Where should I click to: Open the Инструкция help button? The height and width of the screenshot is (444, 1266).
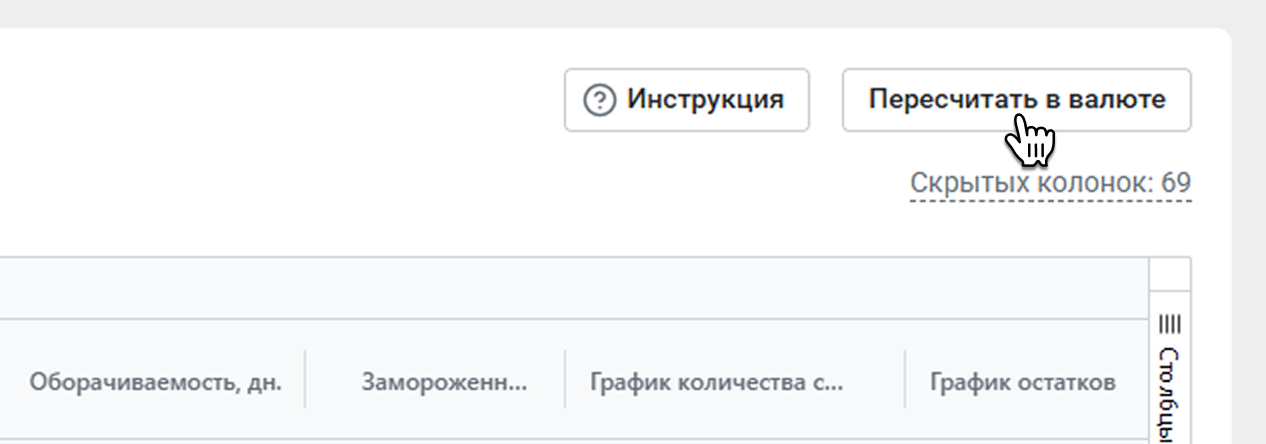[686, 100]
